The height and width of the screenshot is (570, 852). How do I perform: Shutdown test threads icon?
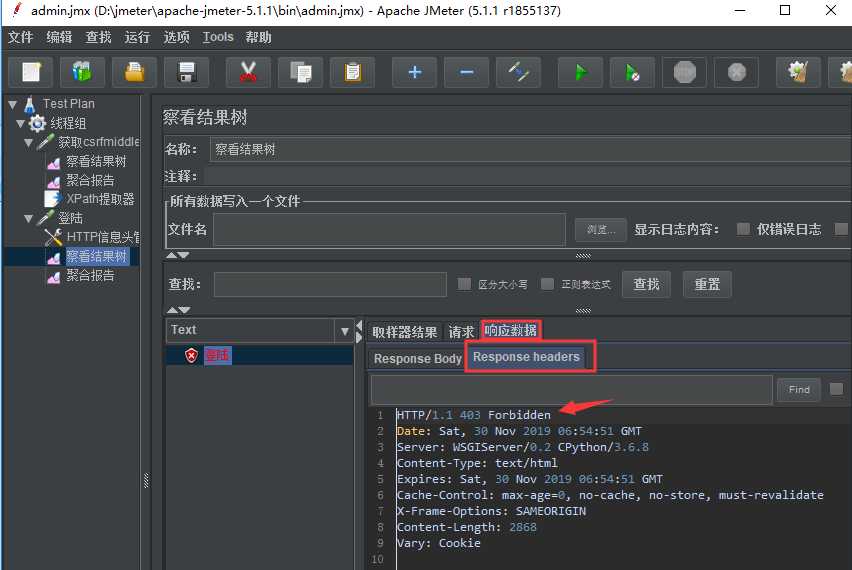pos(736,72)
